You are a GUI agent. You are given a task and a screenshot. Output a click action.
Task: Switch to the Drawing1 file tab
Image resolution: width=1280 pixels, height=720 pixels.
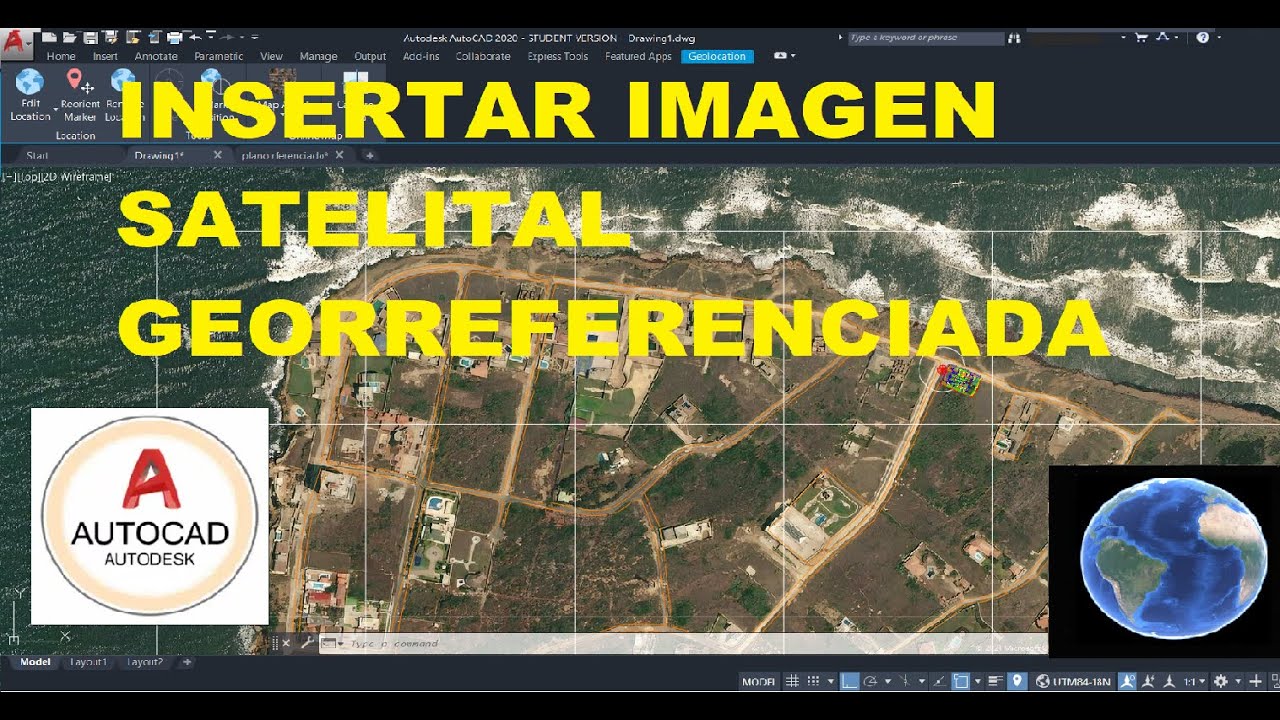(159, 155)
